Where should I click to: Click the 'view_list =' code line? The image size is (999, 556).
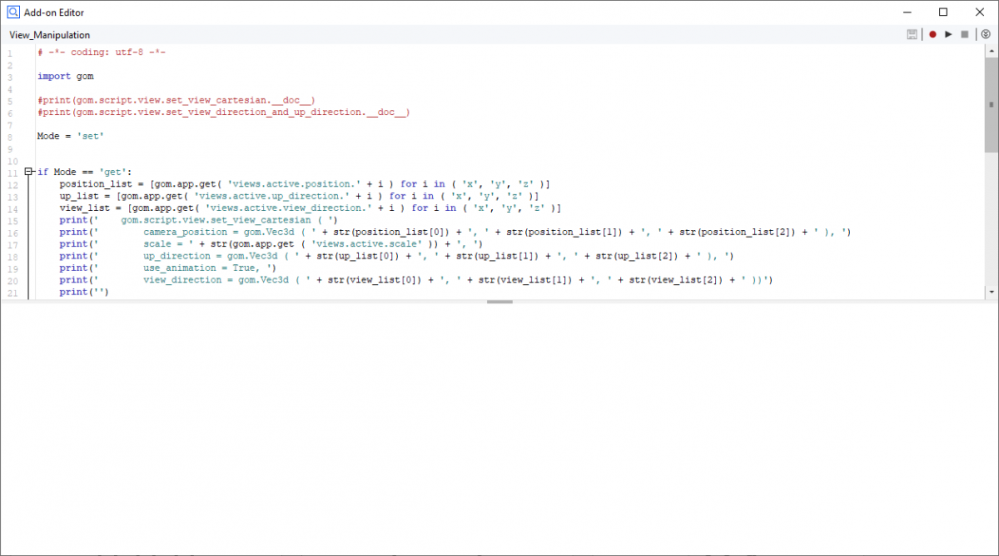coord(310,208)
